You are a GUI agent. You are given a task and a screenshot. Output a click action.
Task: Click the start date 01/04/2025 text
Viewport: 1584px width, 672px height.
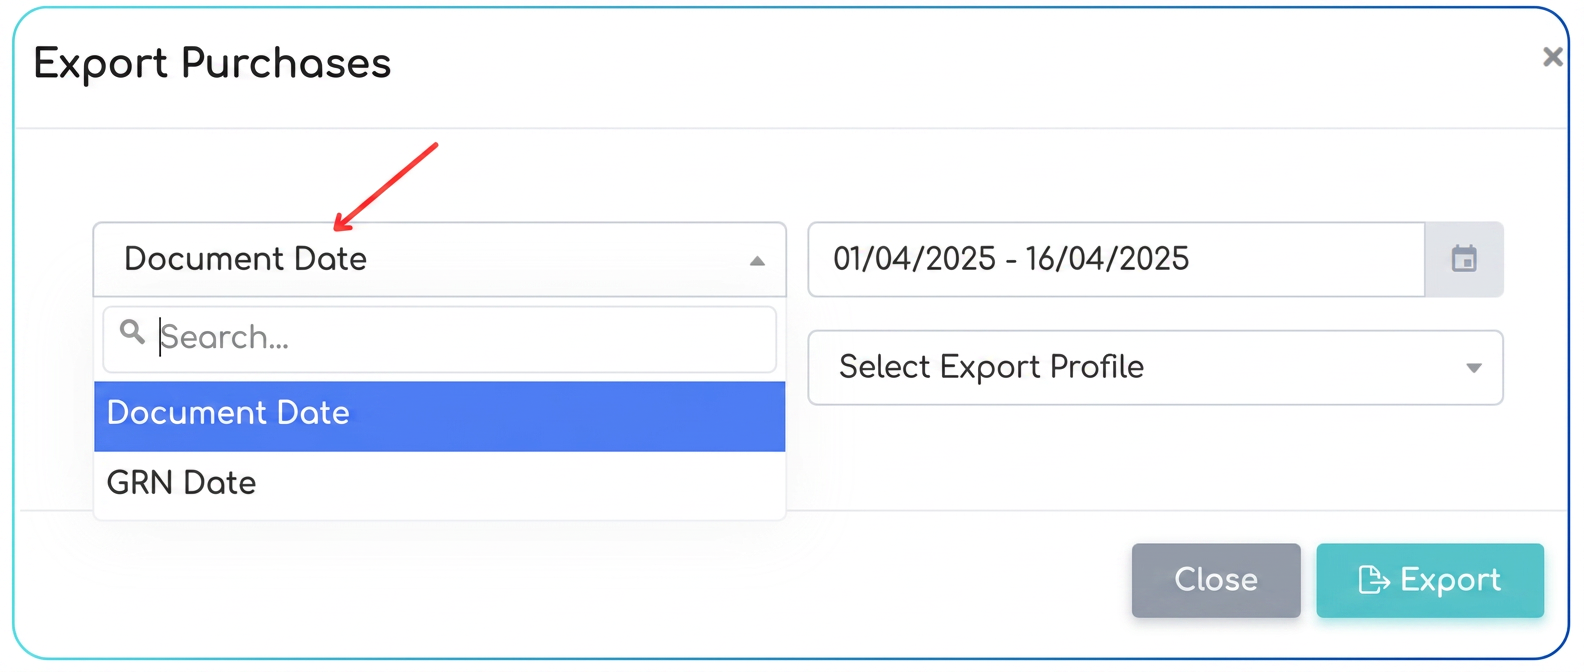pyautogui.click(x=914, y=259)
